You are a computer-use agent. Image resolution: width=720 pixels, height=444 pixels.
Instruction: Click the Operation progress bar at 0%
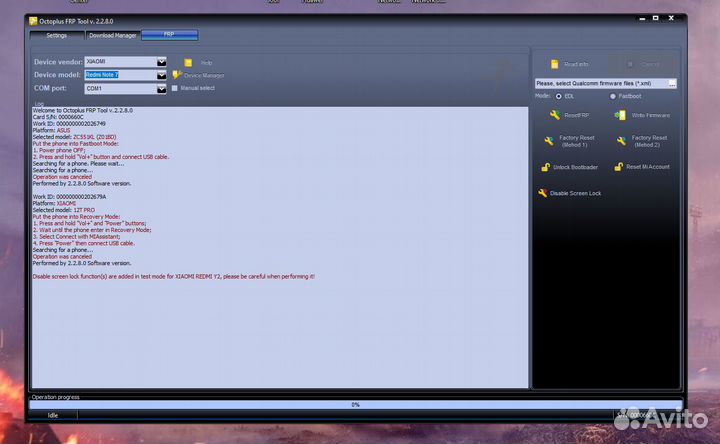(355, 405)
